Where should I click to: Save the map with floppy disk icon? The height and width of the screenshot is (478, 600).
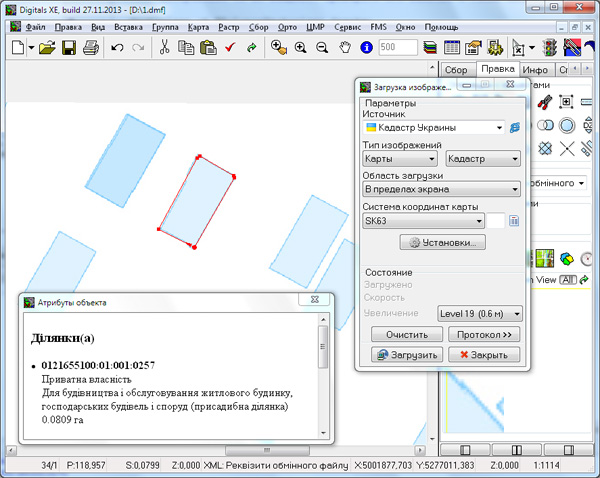pos(69,47)
